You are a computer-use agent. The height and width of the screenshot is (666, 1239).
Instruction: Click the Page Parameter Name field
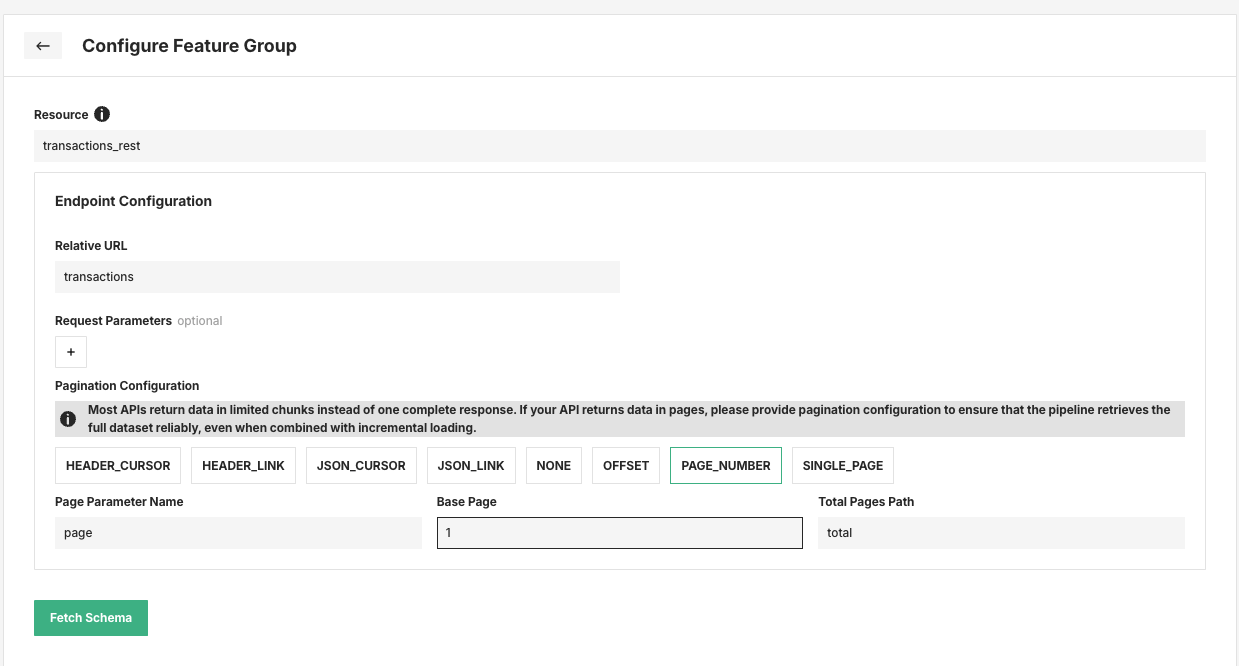pos(238,532)
